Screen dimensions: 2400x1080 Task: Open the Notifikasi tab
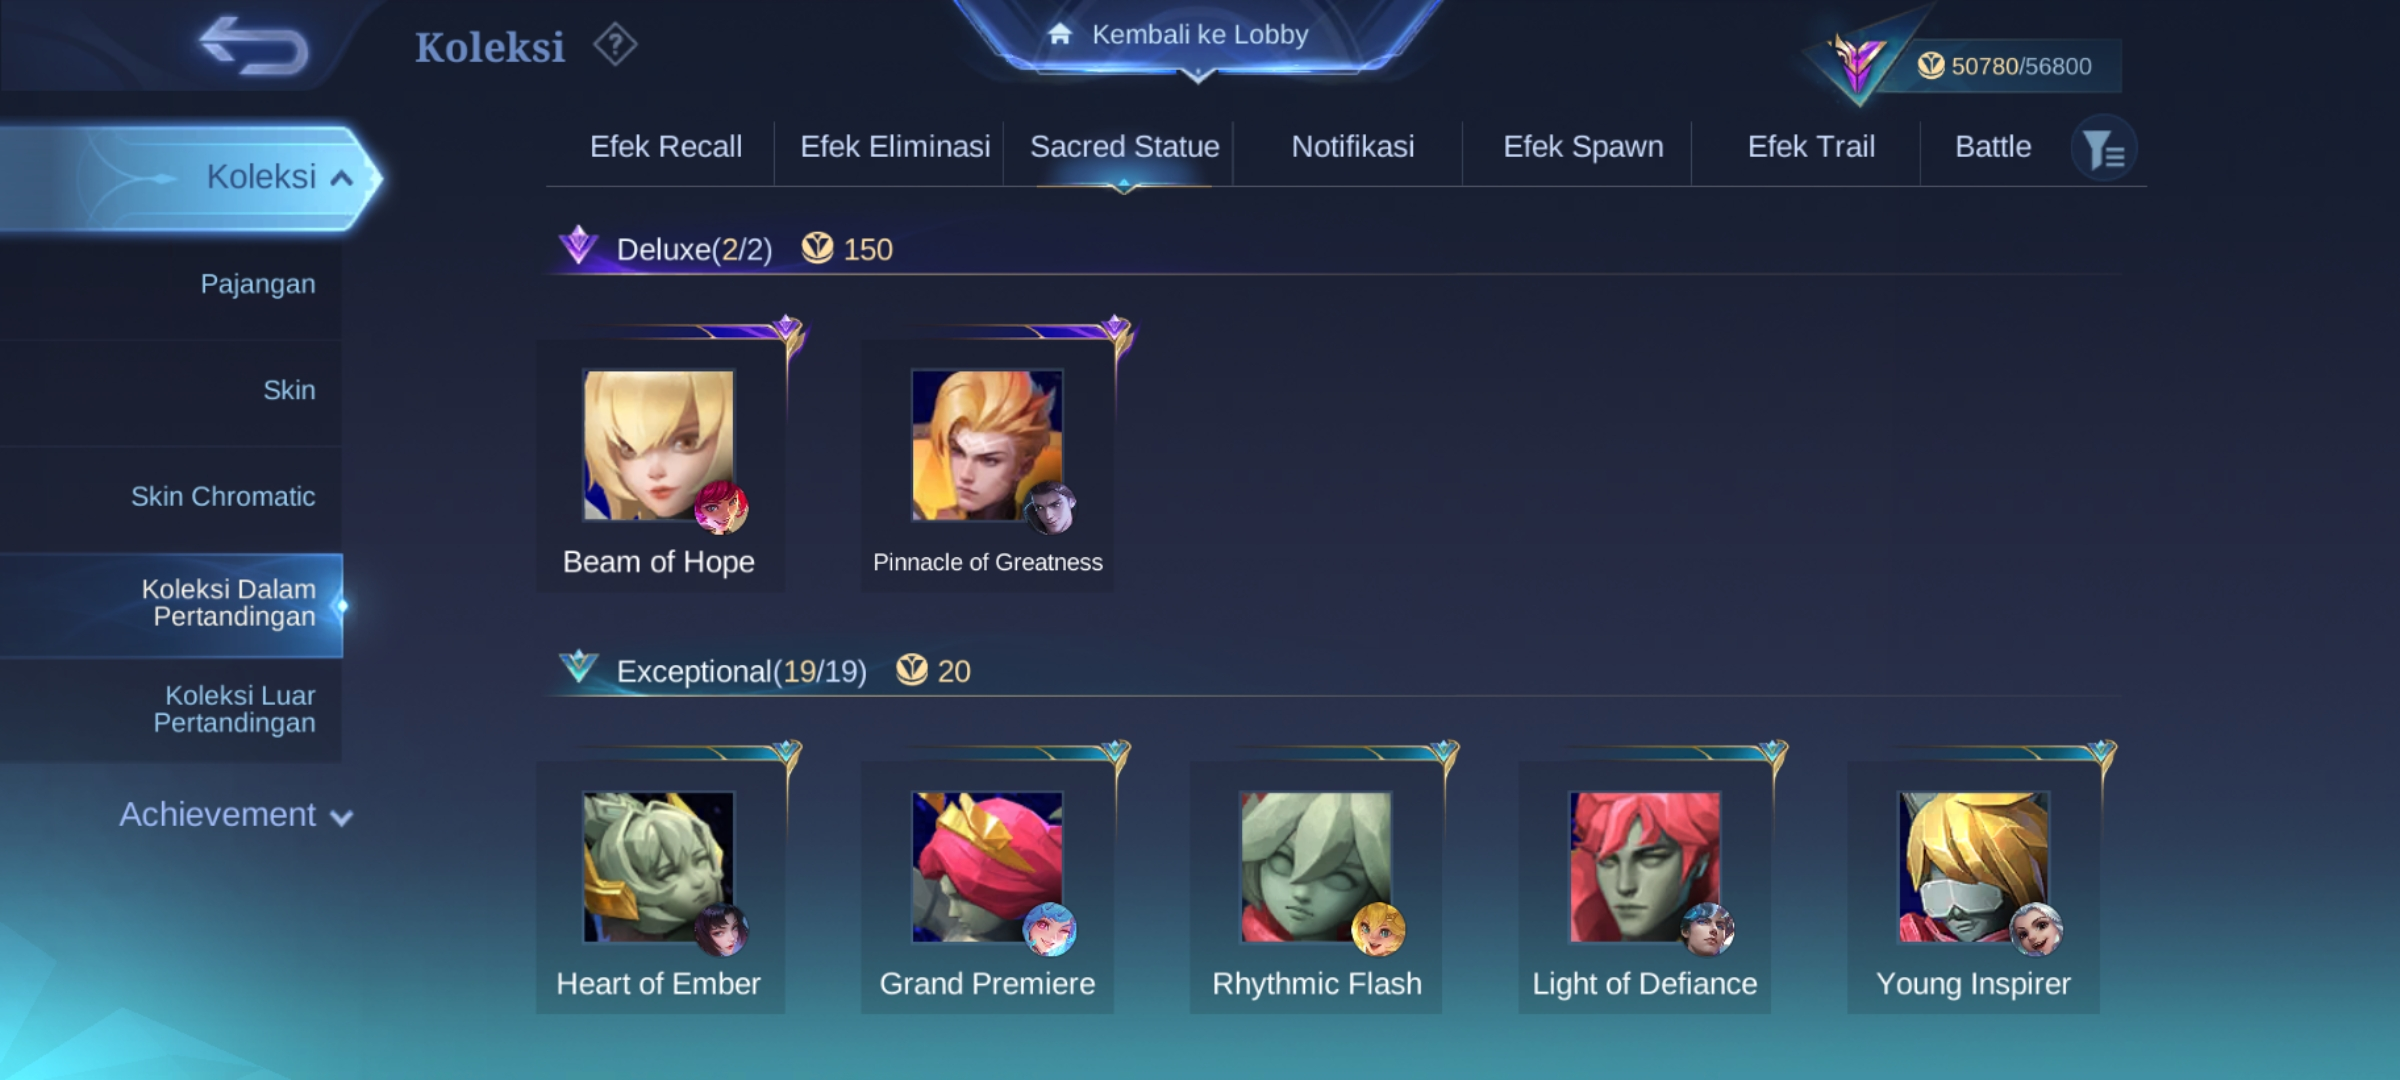(1352, 147)
